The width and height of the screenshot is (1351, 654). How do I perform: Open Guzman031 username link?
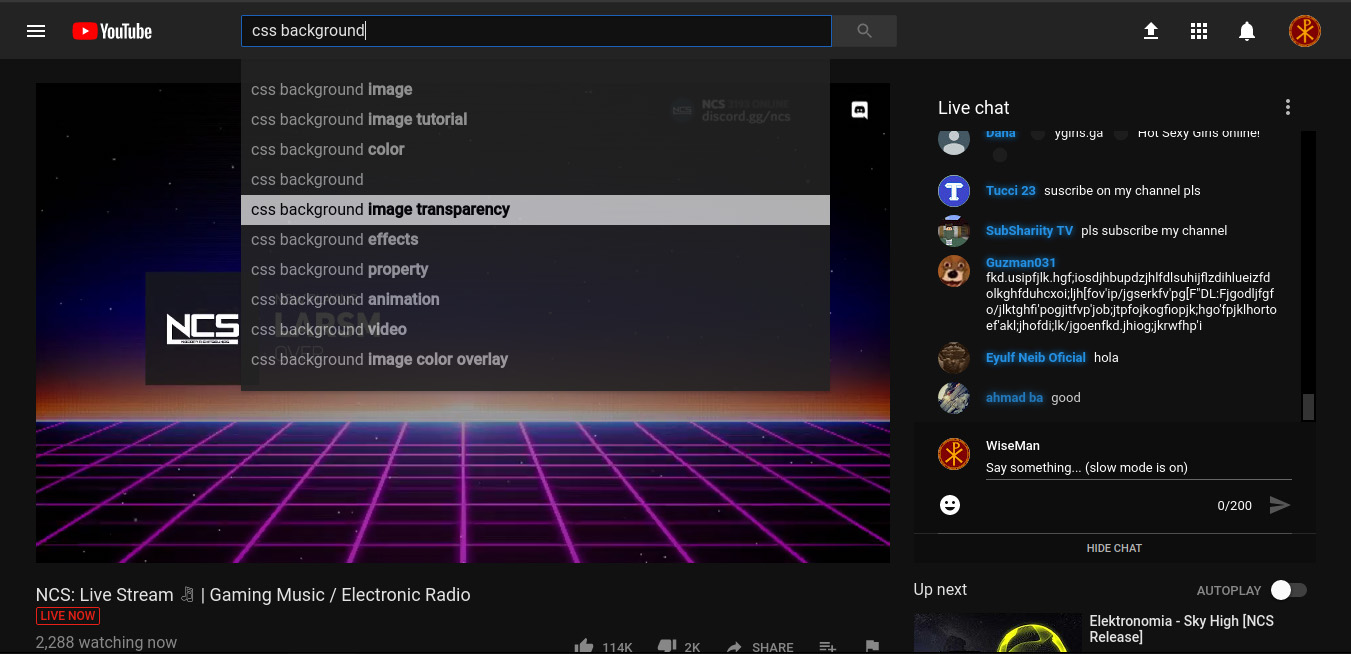coord(1021,263)
